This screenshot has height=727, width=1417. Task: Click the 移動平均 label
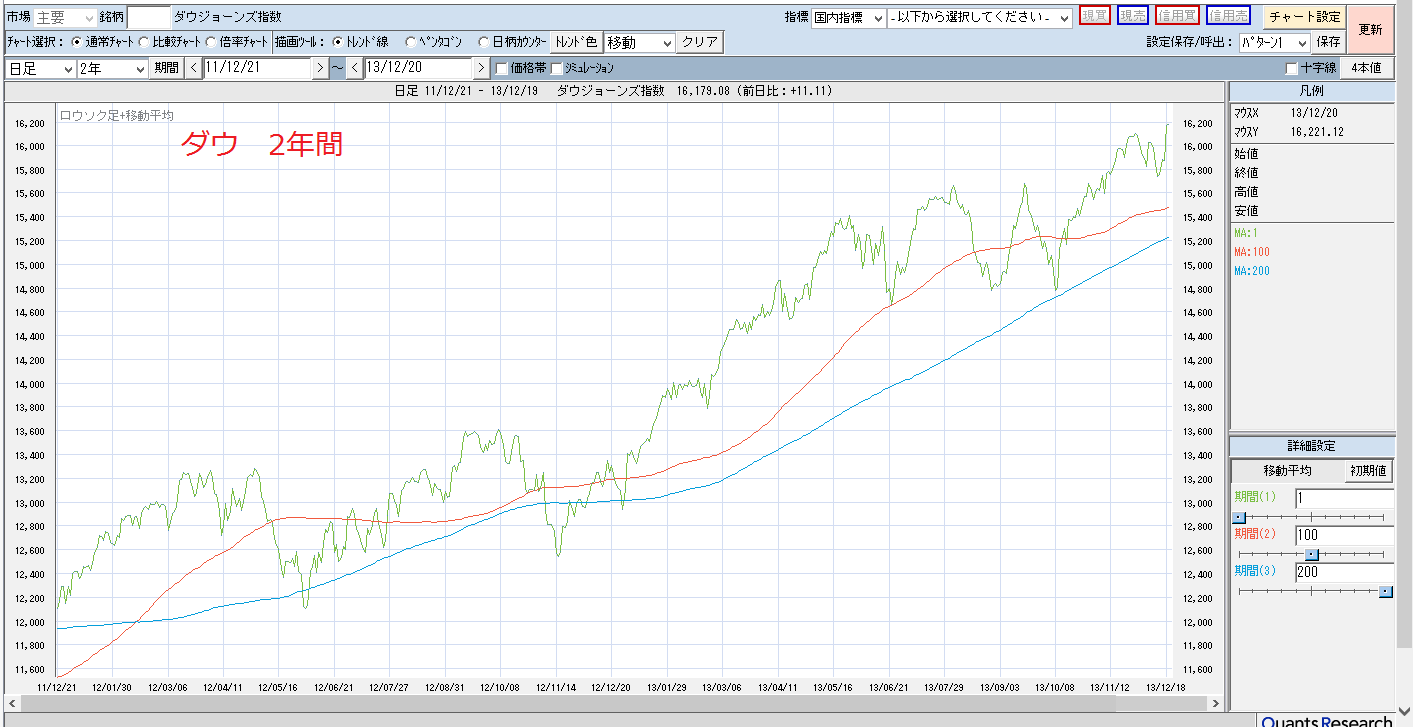[1286, 471]
